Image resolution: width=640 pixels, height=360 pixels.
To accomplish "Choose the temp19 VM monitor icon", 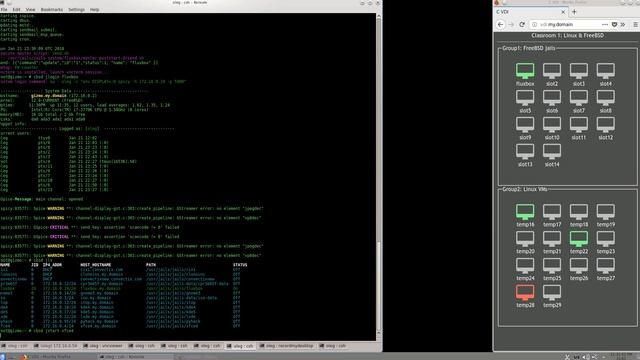I will coord(606,212).
